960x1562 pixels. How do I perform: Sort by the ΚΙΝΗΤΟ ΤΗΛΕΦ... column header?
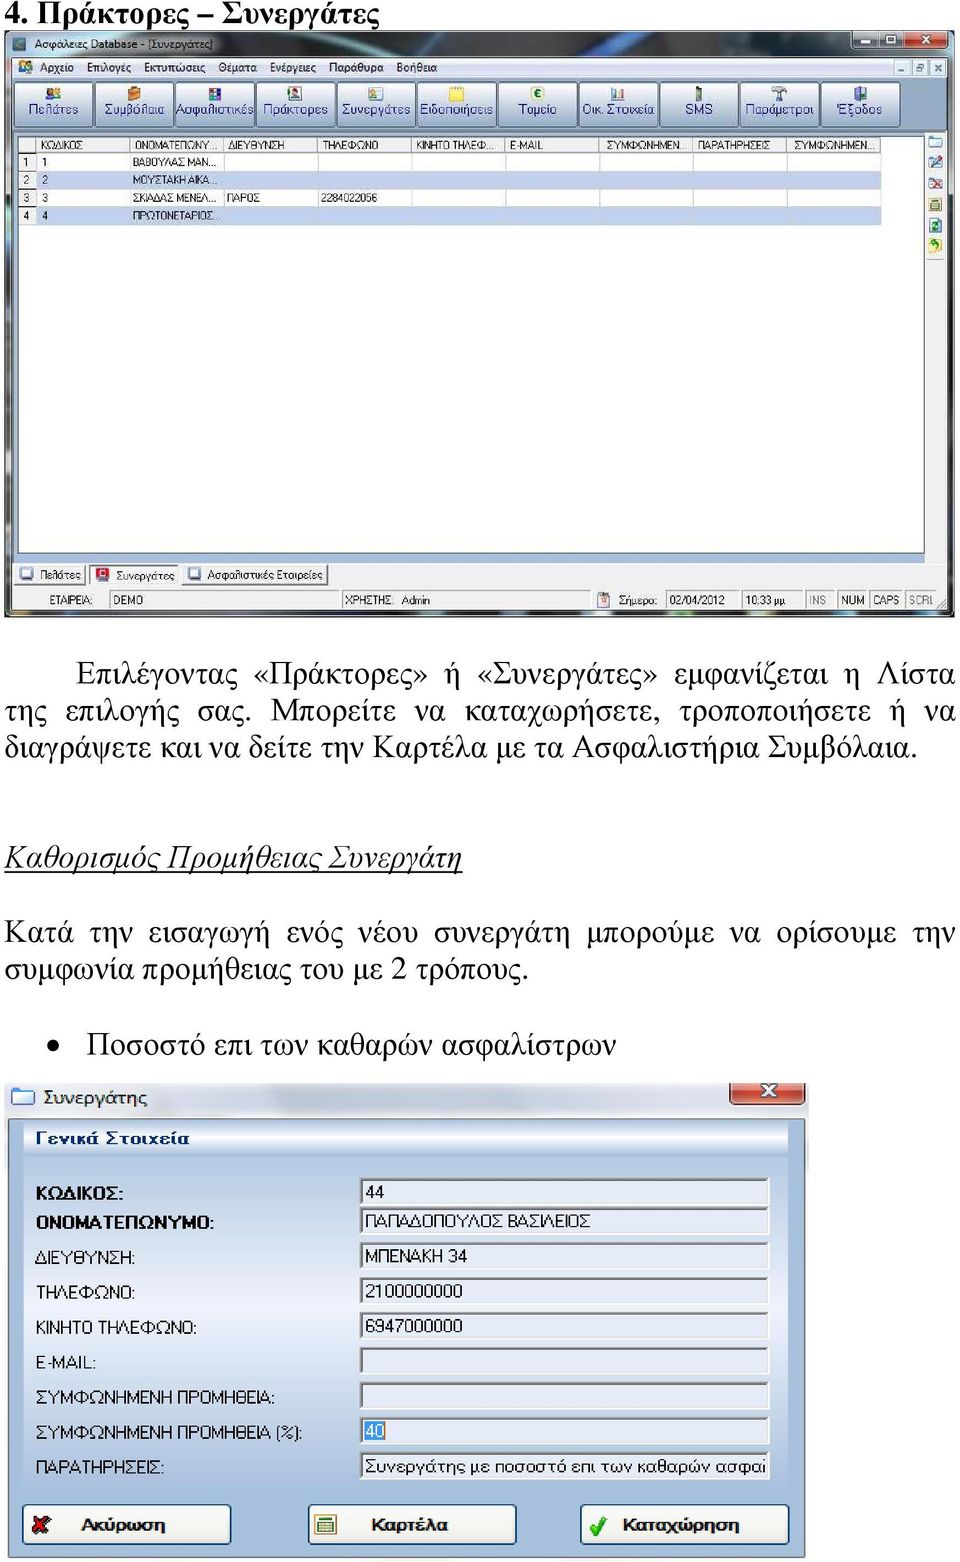[458, 145]
